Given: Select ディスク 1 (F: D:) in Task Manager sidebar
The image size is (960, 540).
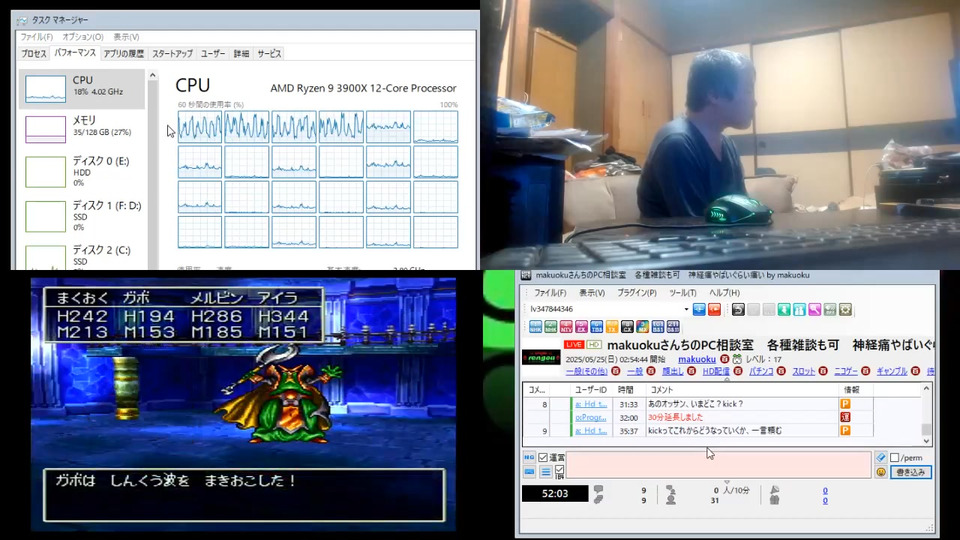Looking at the screenshot, I should coord(82,216).
